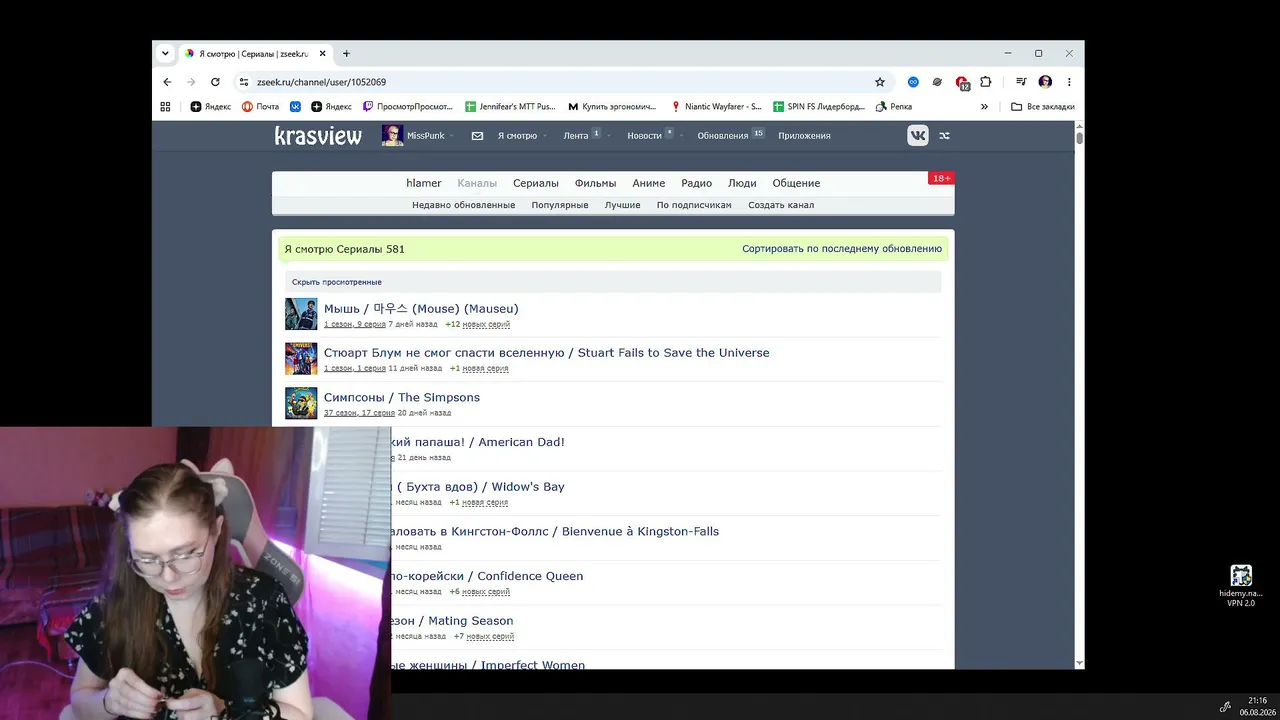The image size is (1280, 720).
Task: Expand the Новости header menu
Action: [x=650, y=135]
